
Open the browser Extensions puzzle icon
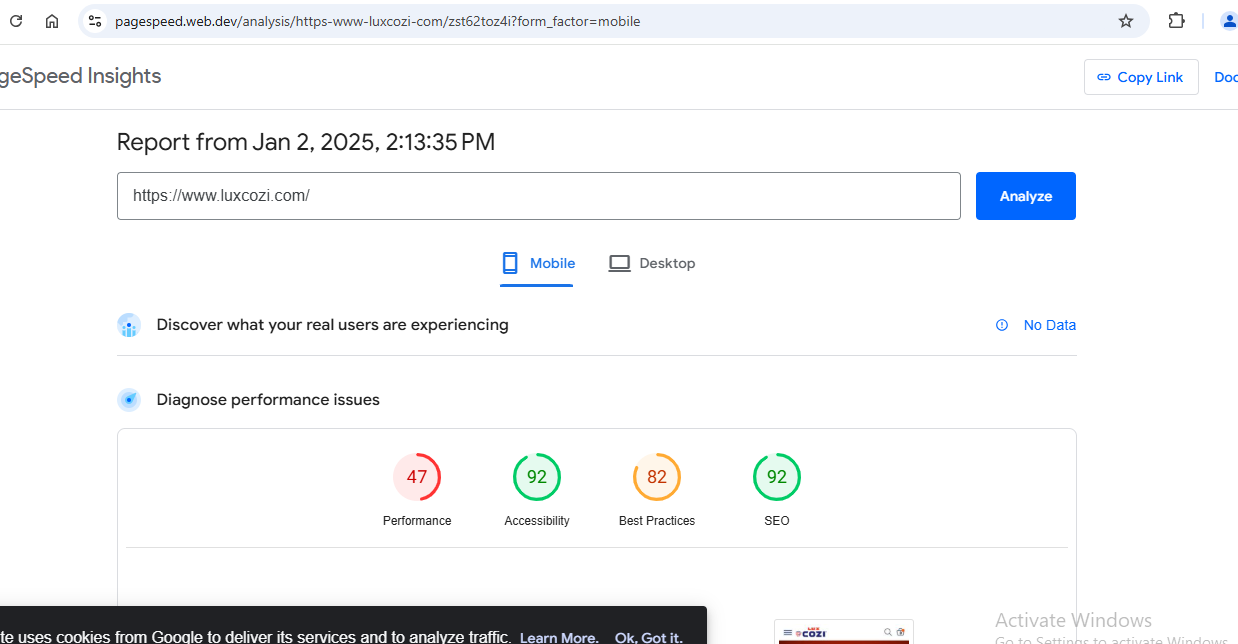[x=1177, y=21]
